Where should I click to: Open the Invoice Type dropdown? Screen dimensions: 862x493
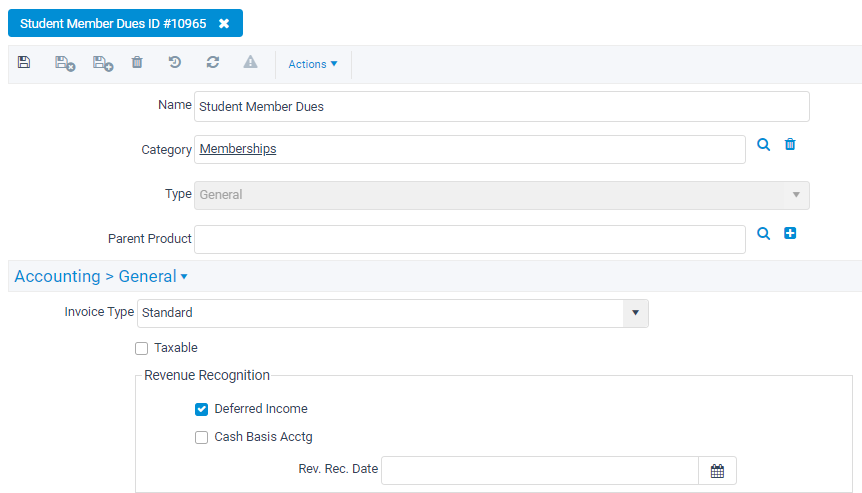pos(393,313)
